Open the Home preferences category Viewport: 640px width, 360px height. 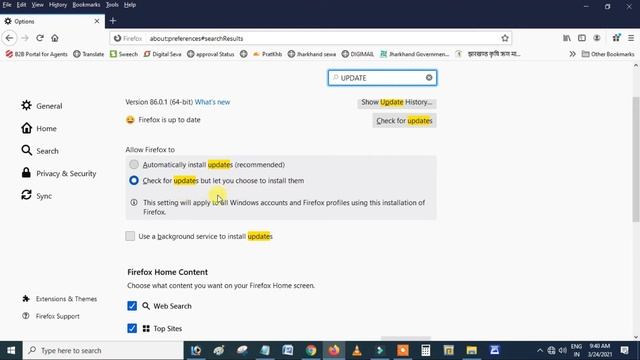click(39, 128)
